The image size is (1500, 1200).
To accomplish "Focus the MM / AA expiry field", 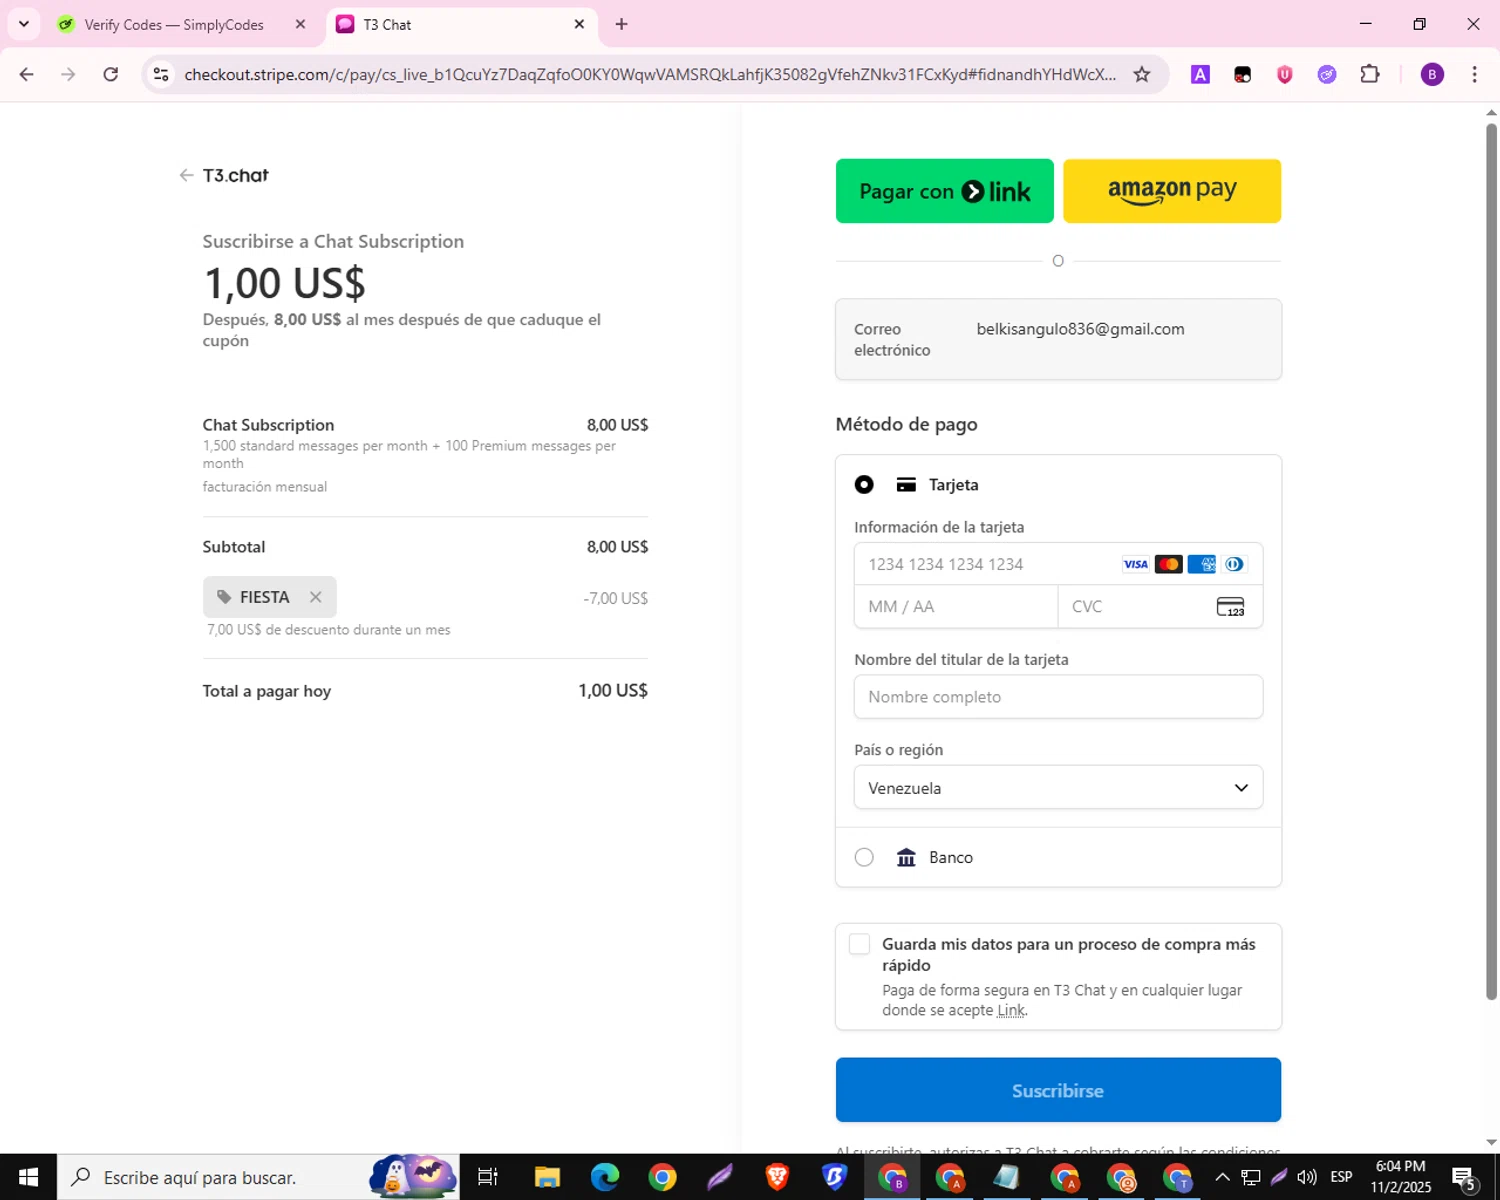I will (956, 606).
